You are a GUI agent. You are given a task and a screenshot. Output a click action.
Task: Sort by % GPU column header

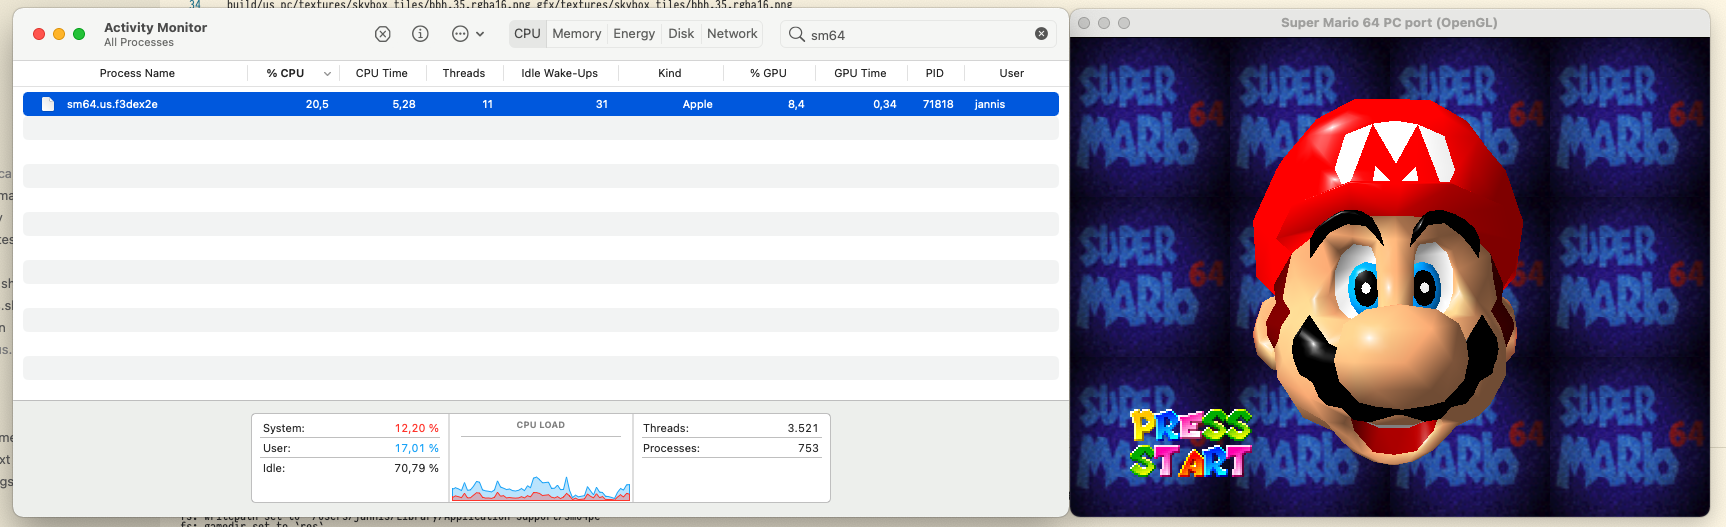[x=768, y=73]
